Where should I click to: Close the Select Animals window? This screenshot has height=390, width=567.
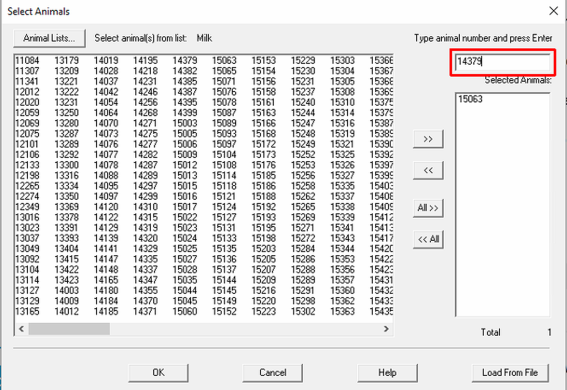[553, 11]
